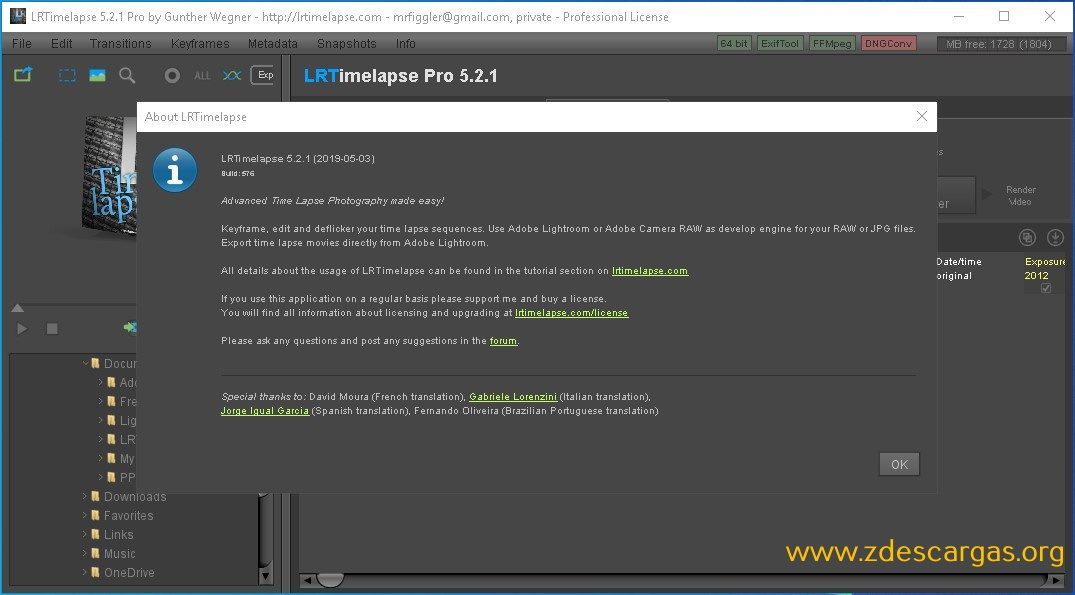
Task: Start preview with the play button
Action: pyautogui.click(x=22, y=329)
